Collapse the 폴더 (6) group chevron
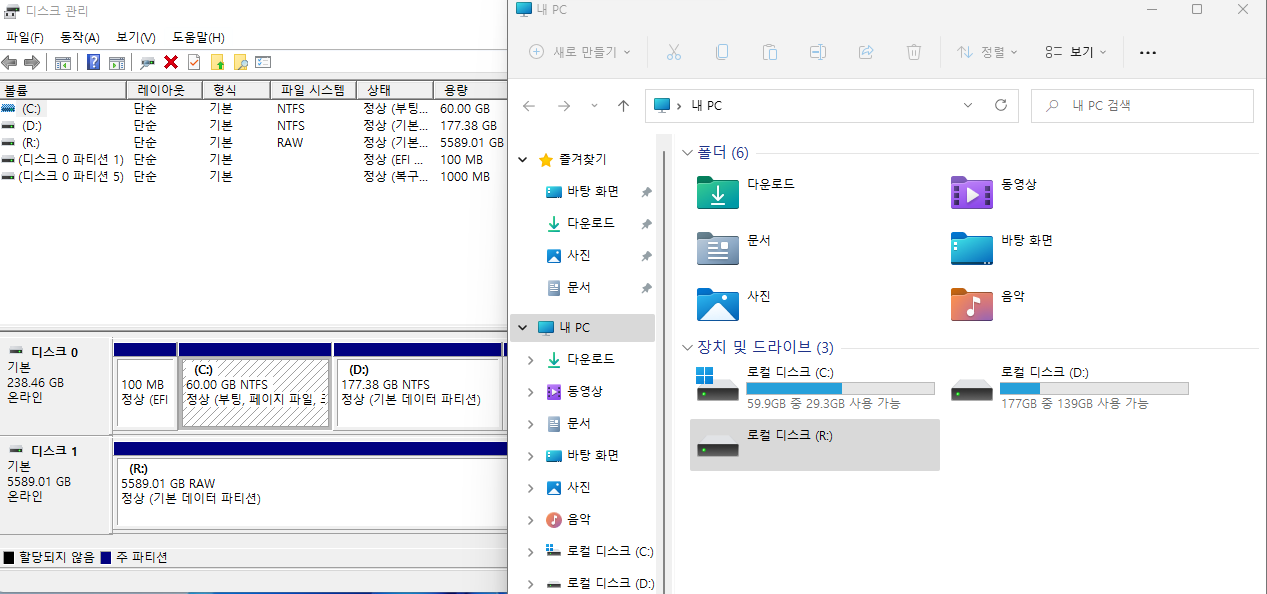Screen dimensions: 1267x594 coord(687,153)
